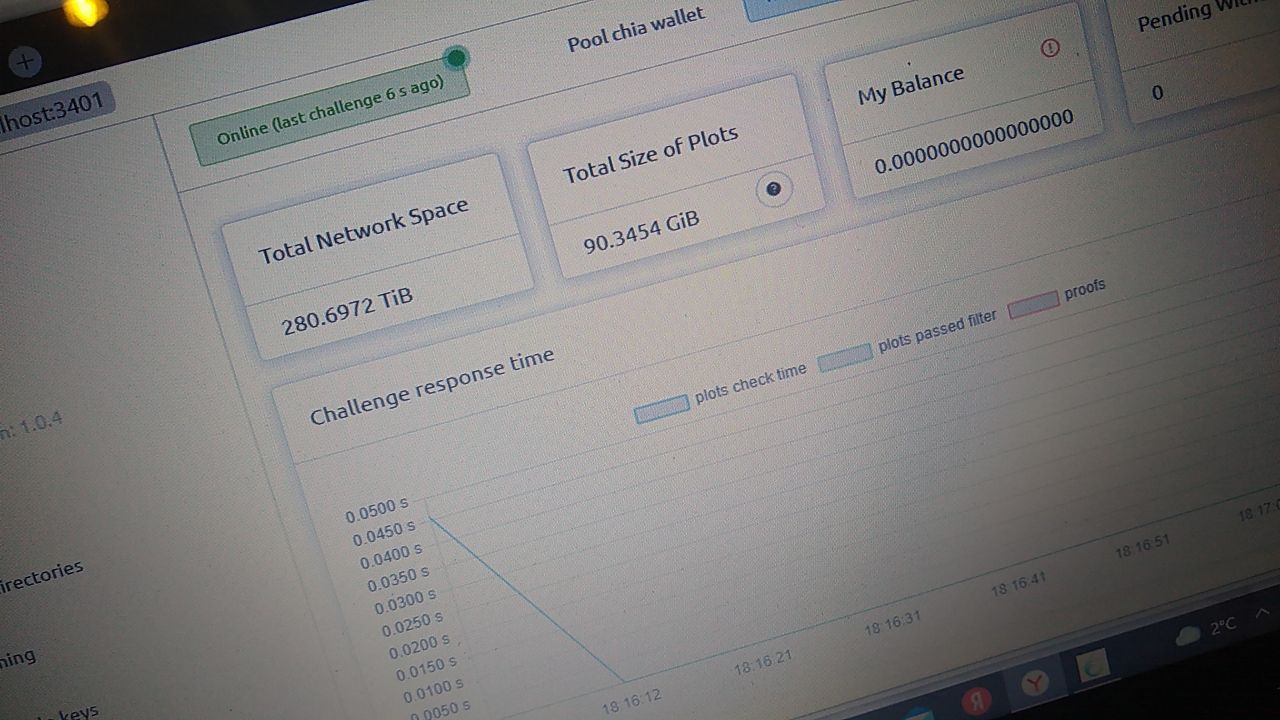Open the green crescent app taskbar icon
Screen dimensions: 1280x720
[1094, 666]
